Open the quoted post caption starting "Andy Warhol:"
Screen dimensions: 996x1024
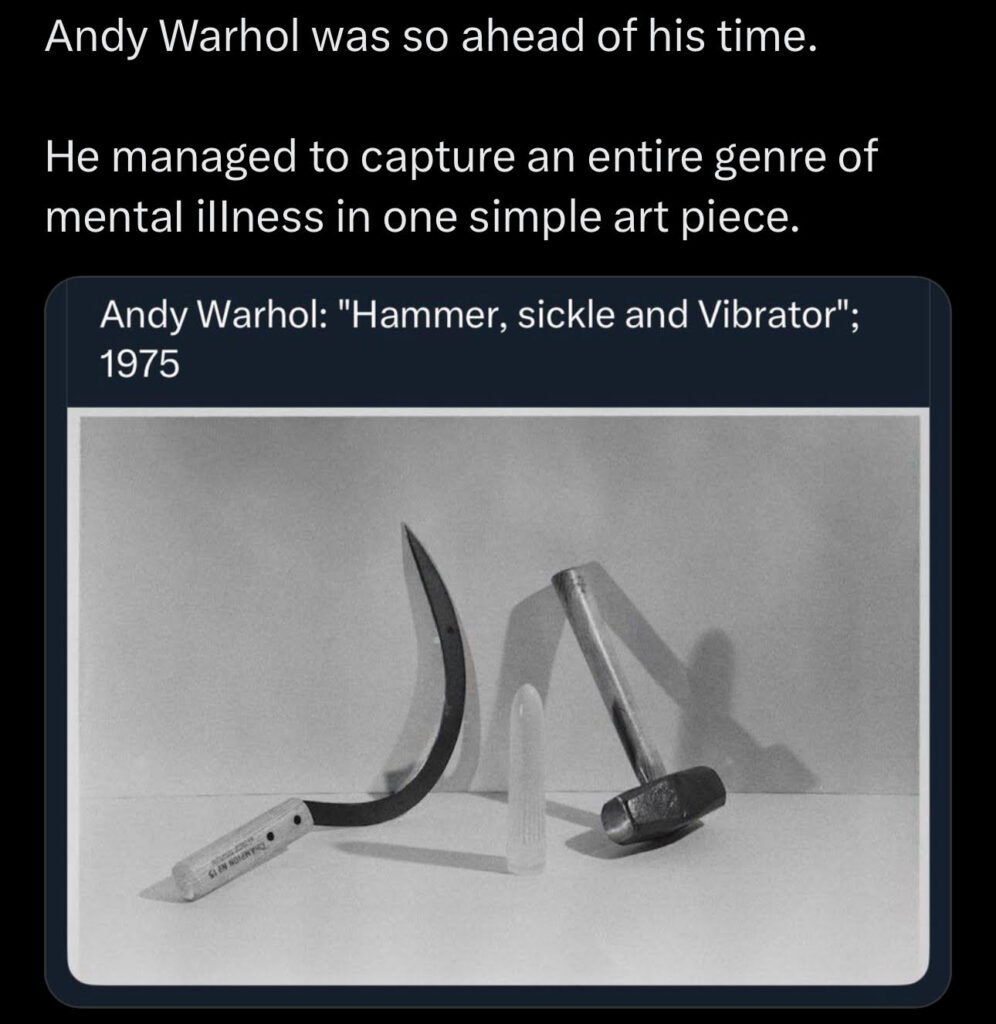tap(479, 339)
